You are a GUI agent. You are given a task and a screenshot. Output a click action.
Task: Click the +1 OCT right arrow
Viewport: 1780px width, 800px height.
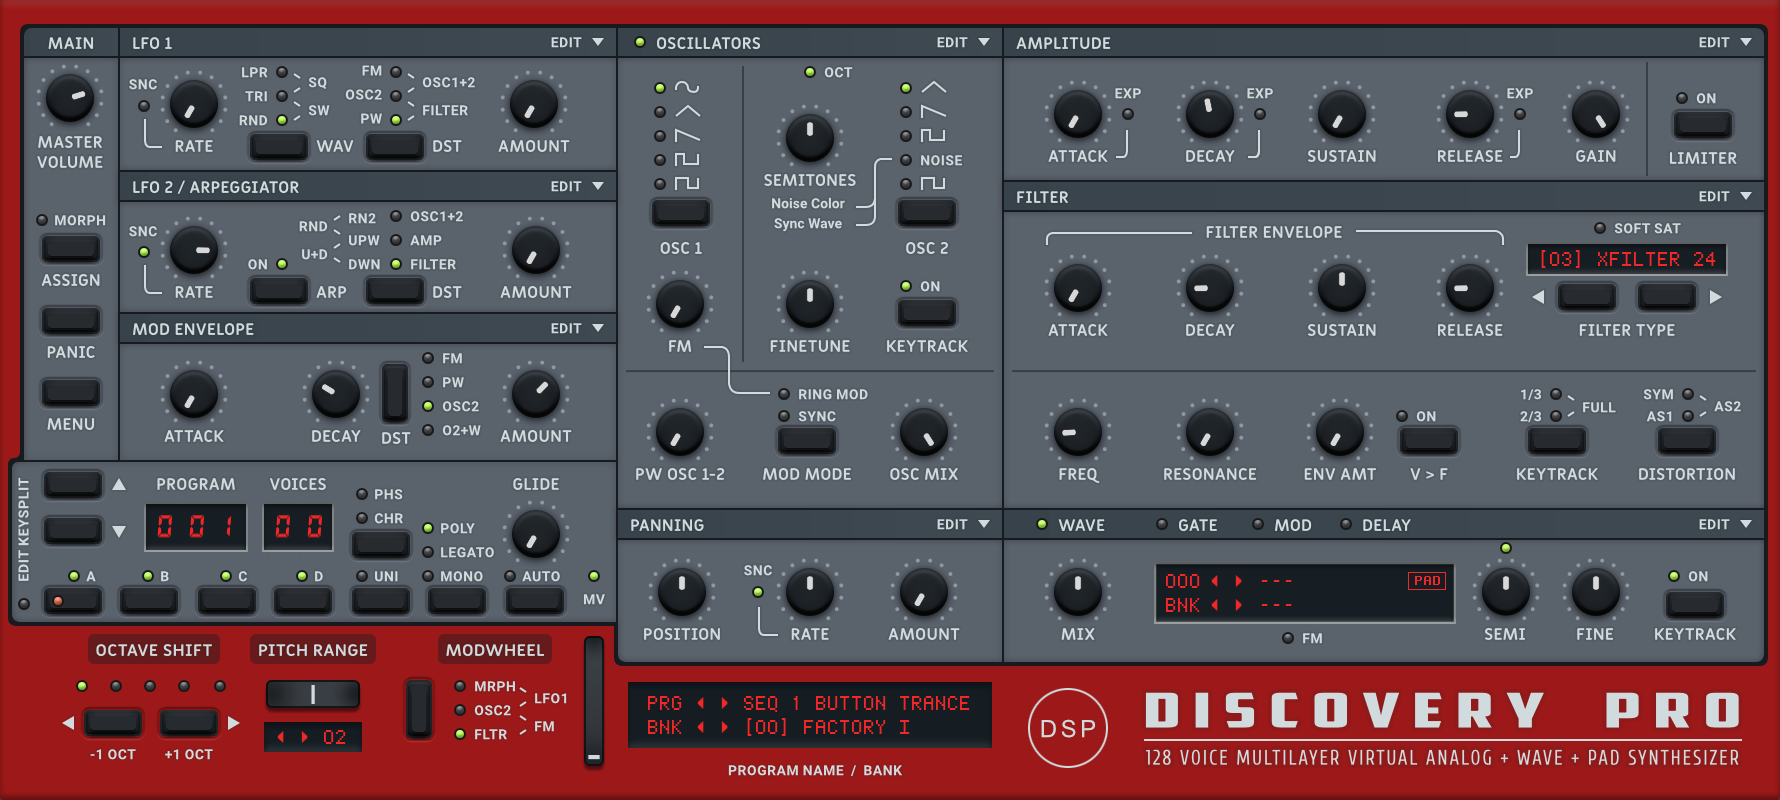[x=233, y=722]
